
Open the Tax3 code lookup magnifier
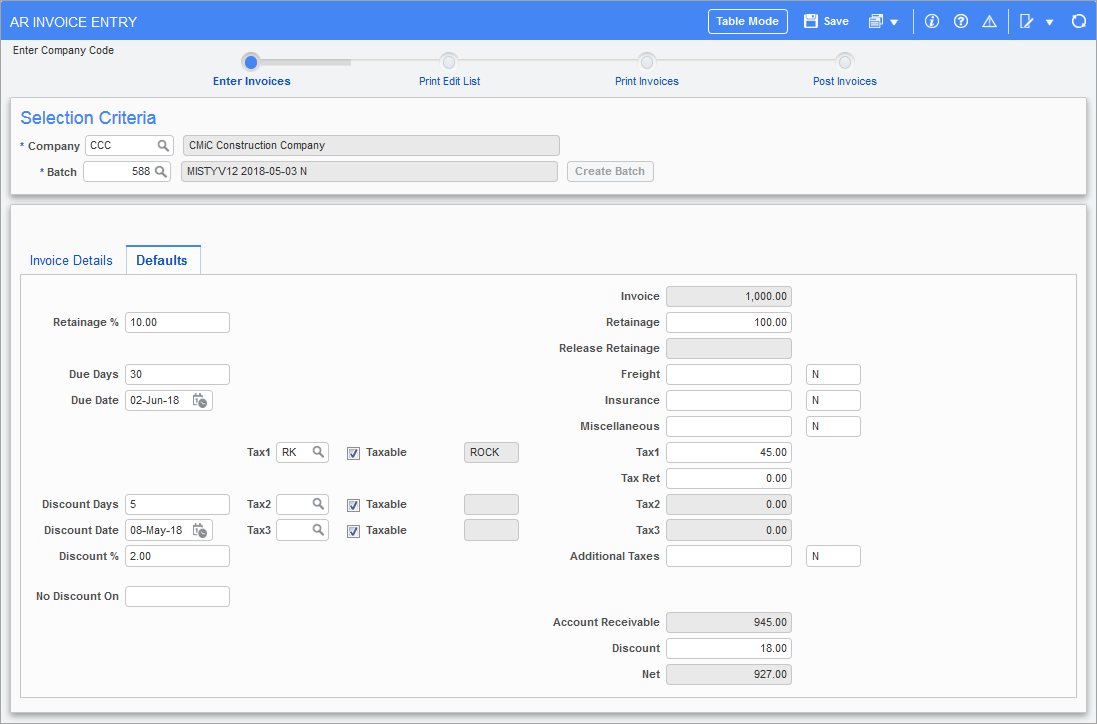point(318,530)
